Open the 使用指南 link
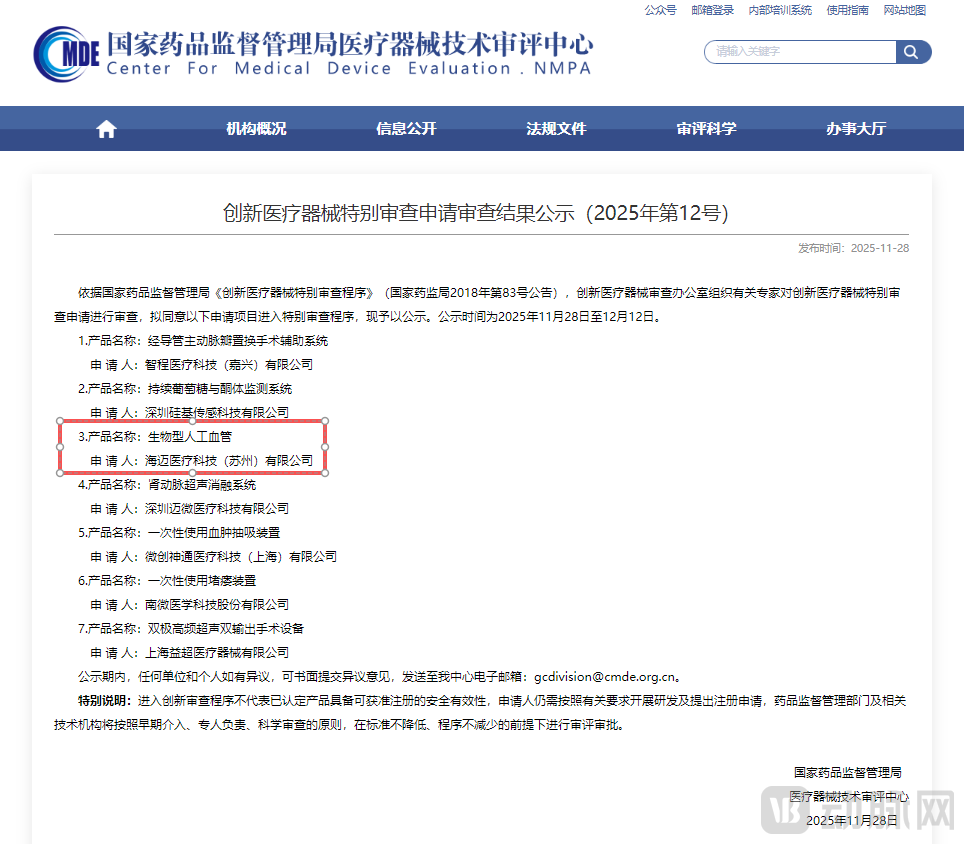Image resolution: width=964 pixels, height=844 pixels. tap(847, 10)
